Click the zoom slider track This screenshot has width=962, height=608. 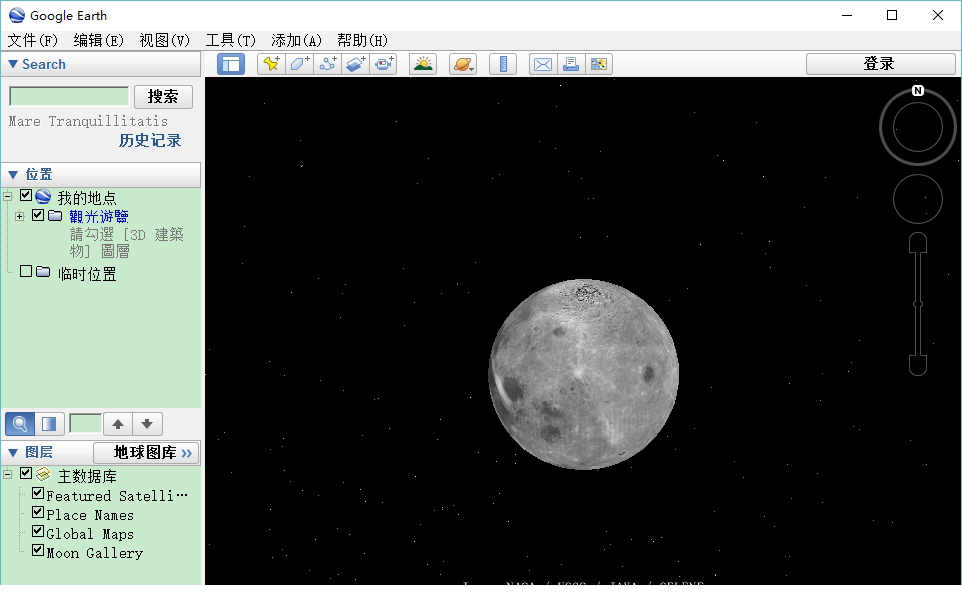coord(918,304)
